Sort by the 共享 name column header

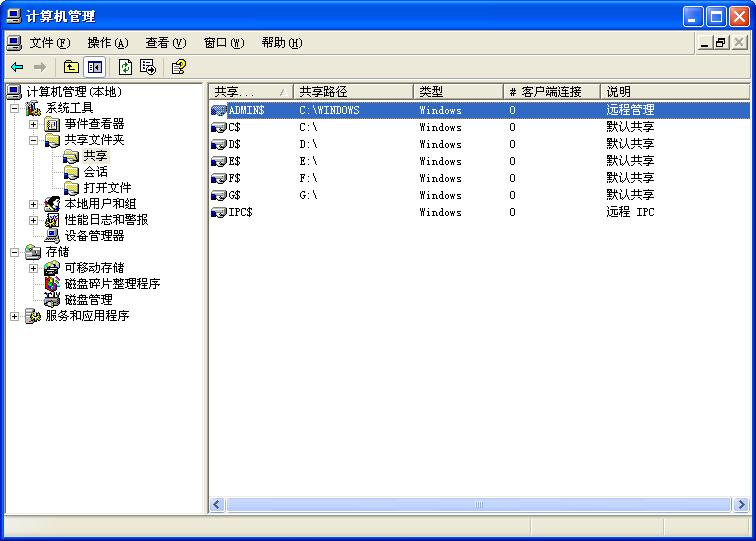pos(251,92)
